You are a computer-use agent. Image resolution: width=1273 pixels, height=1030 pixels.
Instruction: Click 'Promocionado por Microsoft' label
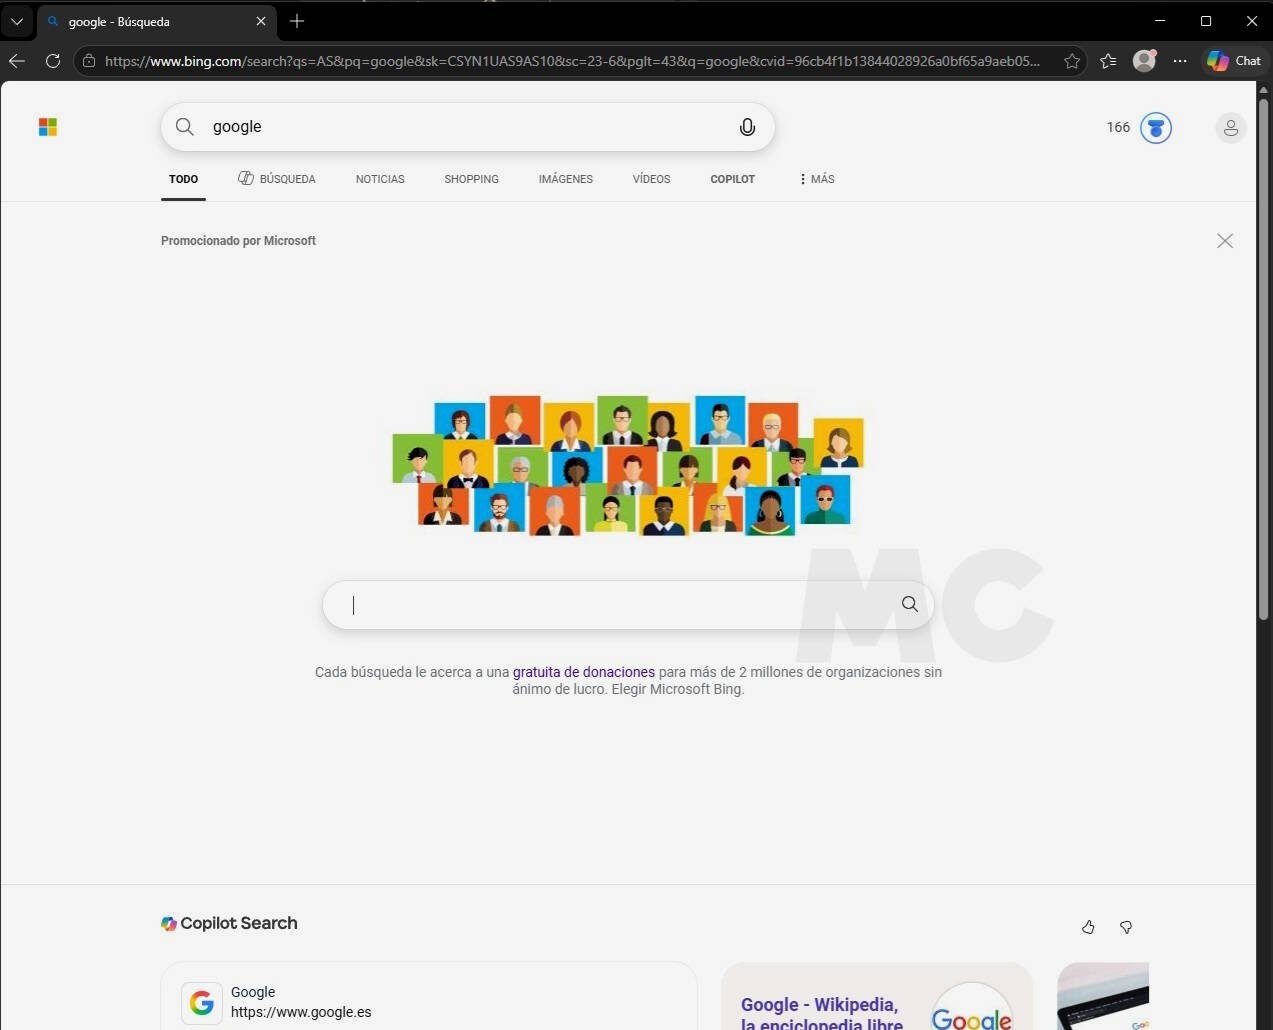tap(238, 241)
